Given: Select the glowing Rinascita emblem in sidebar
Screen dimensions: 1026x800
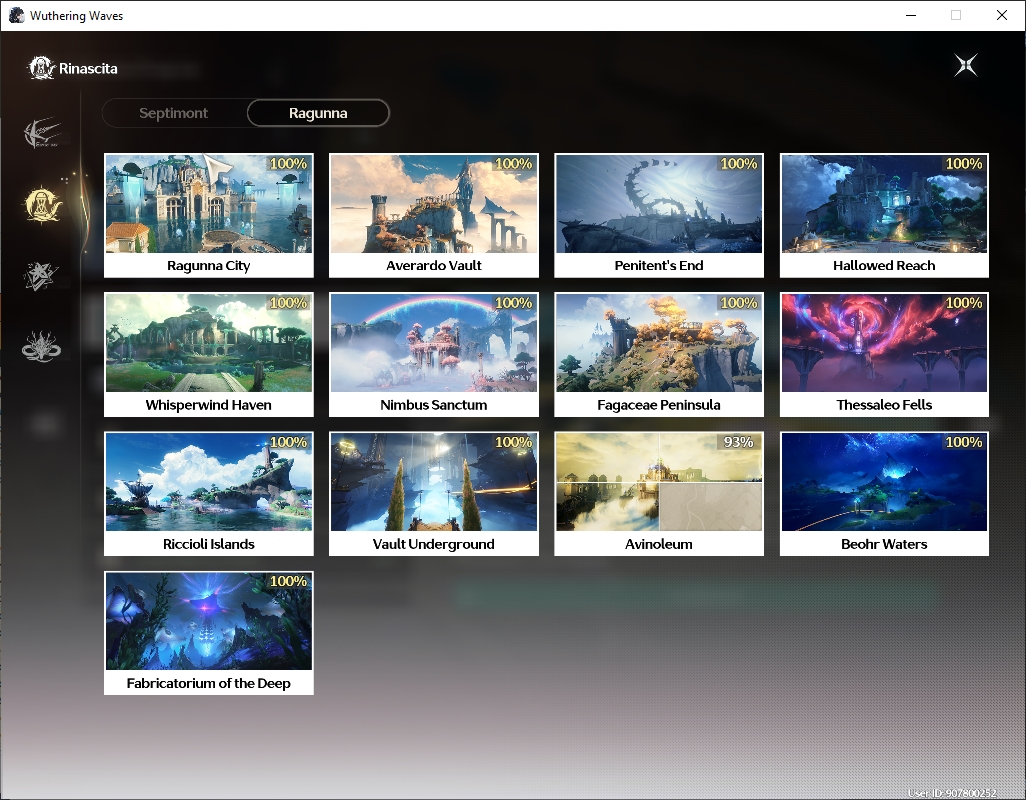Looking at the screenshot, I should tap(43, 204).
